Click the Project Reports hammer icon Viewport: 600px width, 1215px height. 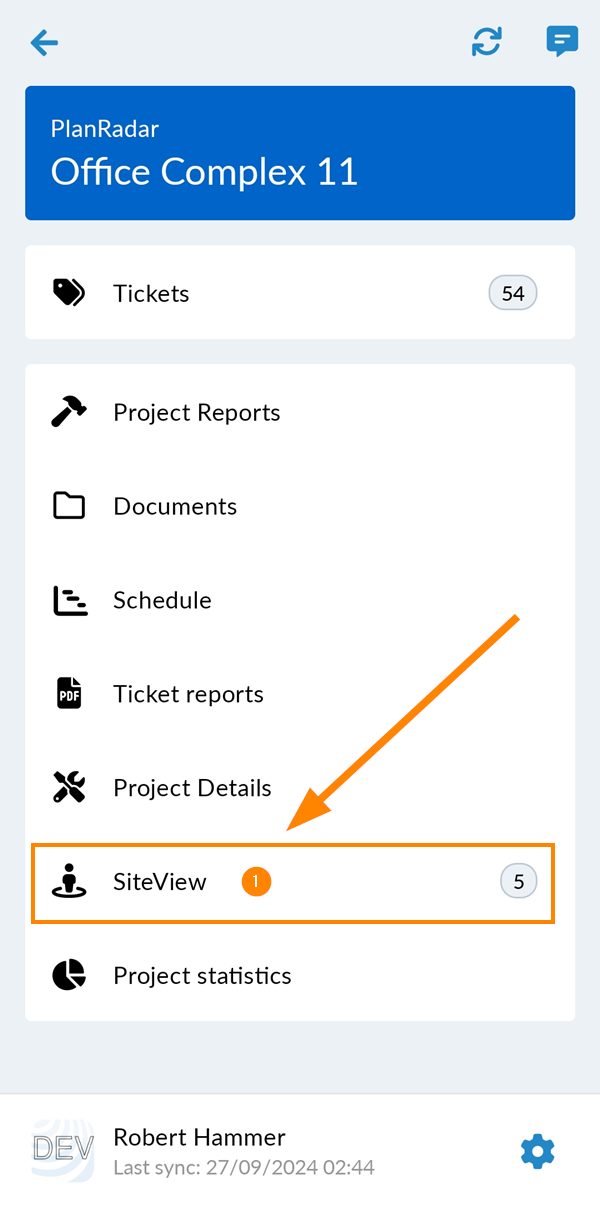69,412
